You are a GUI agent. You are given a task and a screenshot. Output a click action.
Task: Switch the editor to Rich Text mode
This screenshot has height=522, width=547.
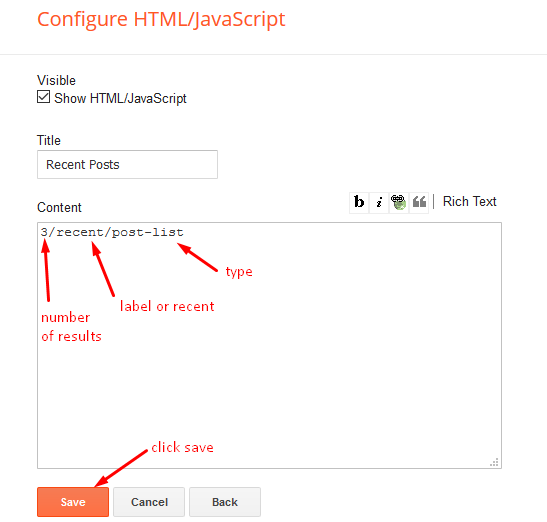[469, 202]
